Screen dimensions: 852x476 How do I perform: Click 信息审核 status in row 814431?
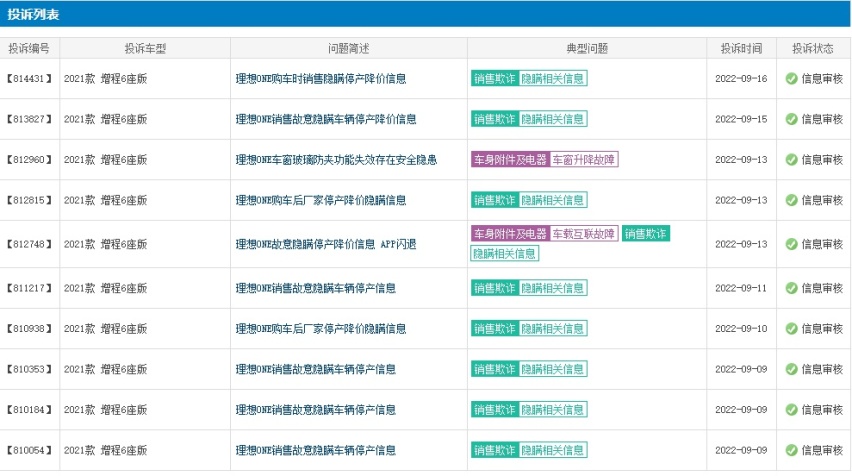[822, 79]
